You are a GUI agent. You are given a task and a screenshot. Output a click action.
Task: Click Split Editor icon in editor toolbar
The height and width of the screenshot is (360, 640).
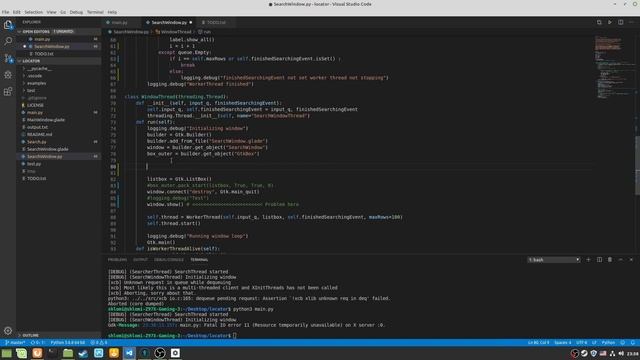coord(620,22)
